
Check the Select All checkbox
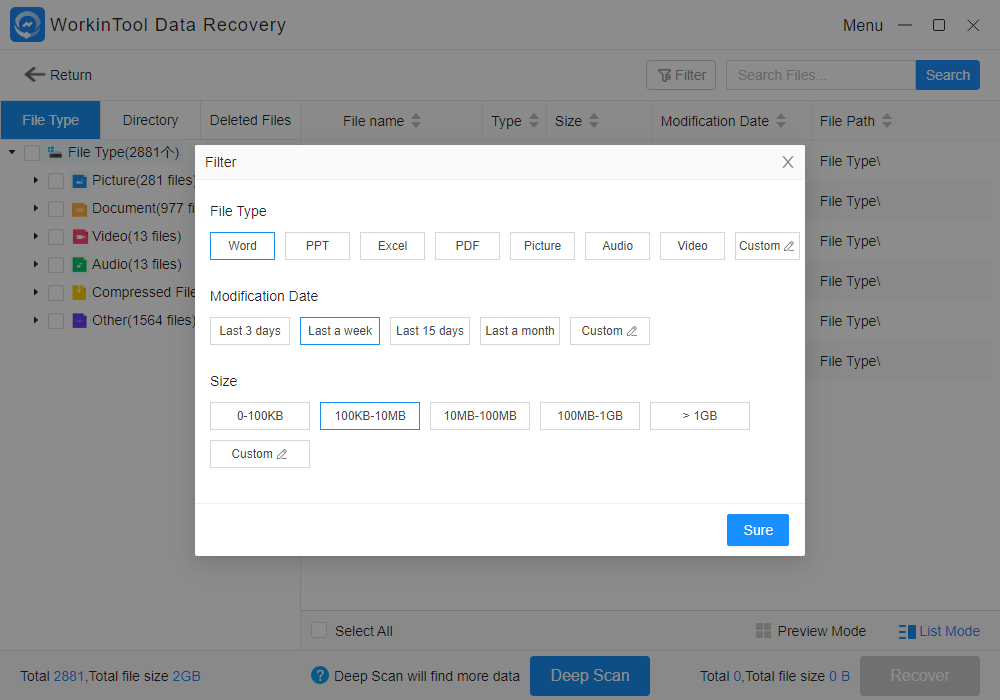click(319, 631)
